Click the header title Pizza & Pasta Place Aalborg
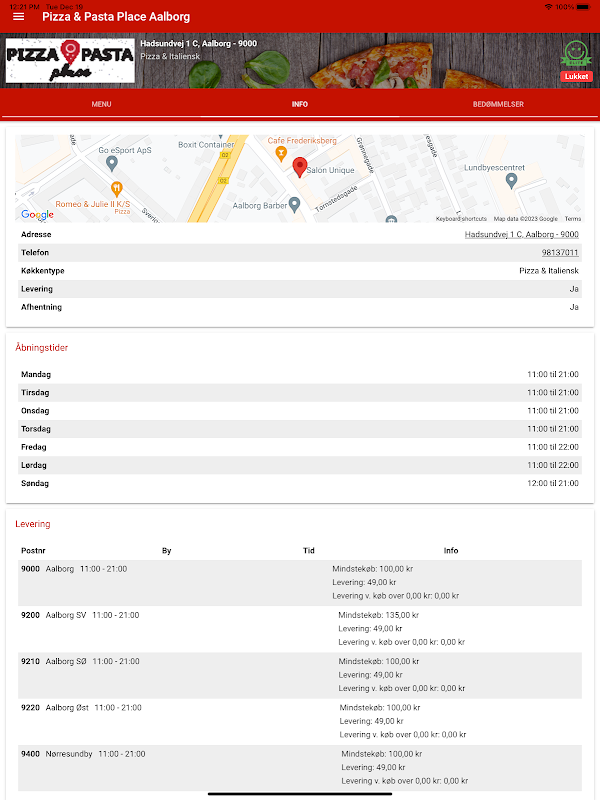This screenshot has height=800, width=600. (116, 16)
